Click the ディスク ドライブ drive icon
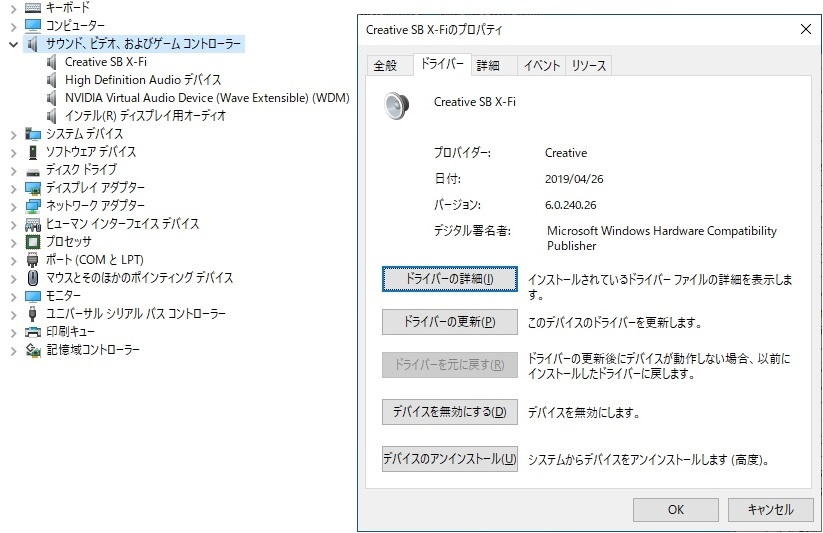This screenshot has width=823, height=533. tap(33, 172)
